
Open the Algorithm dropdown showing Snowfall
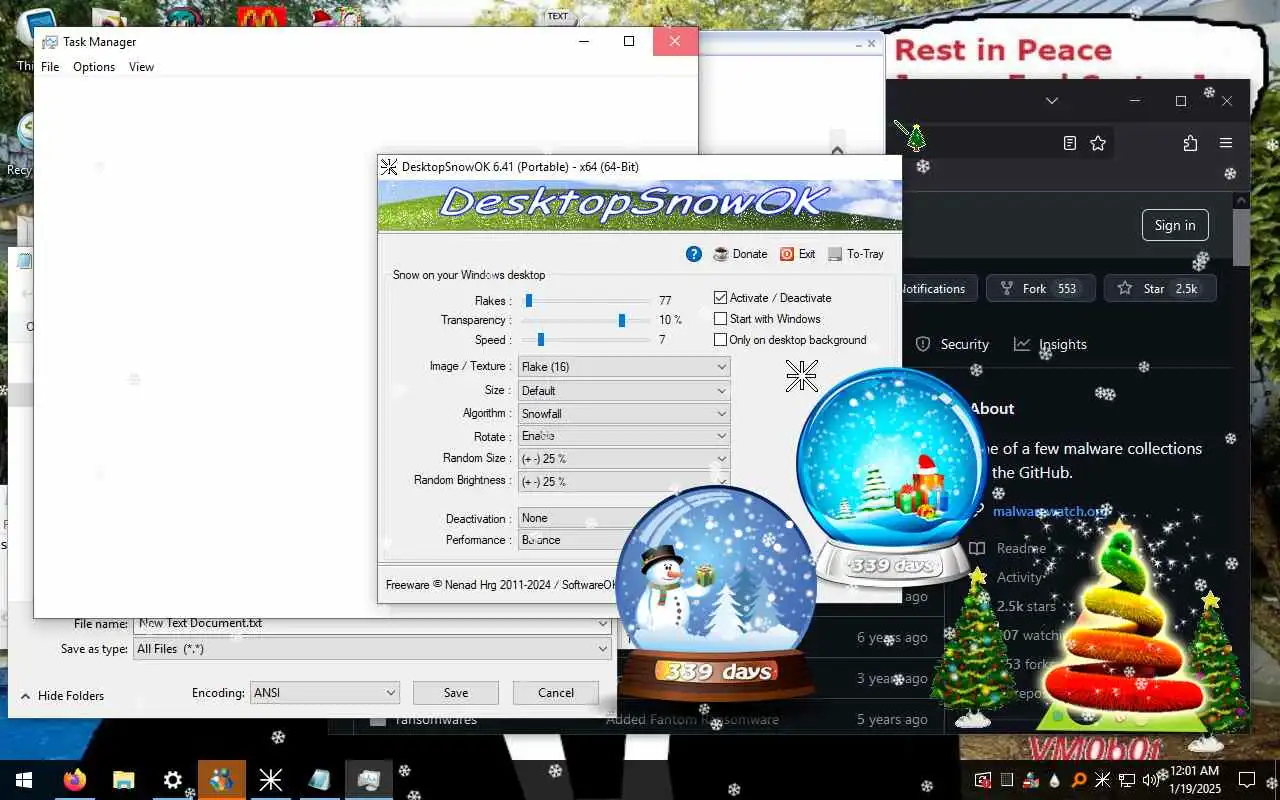coord(624,414)
